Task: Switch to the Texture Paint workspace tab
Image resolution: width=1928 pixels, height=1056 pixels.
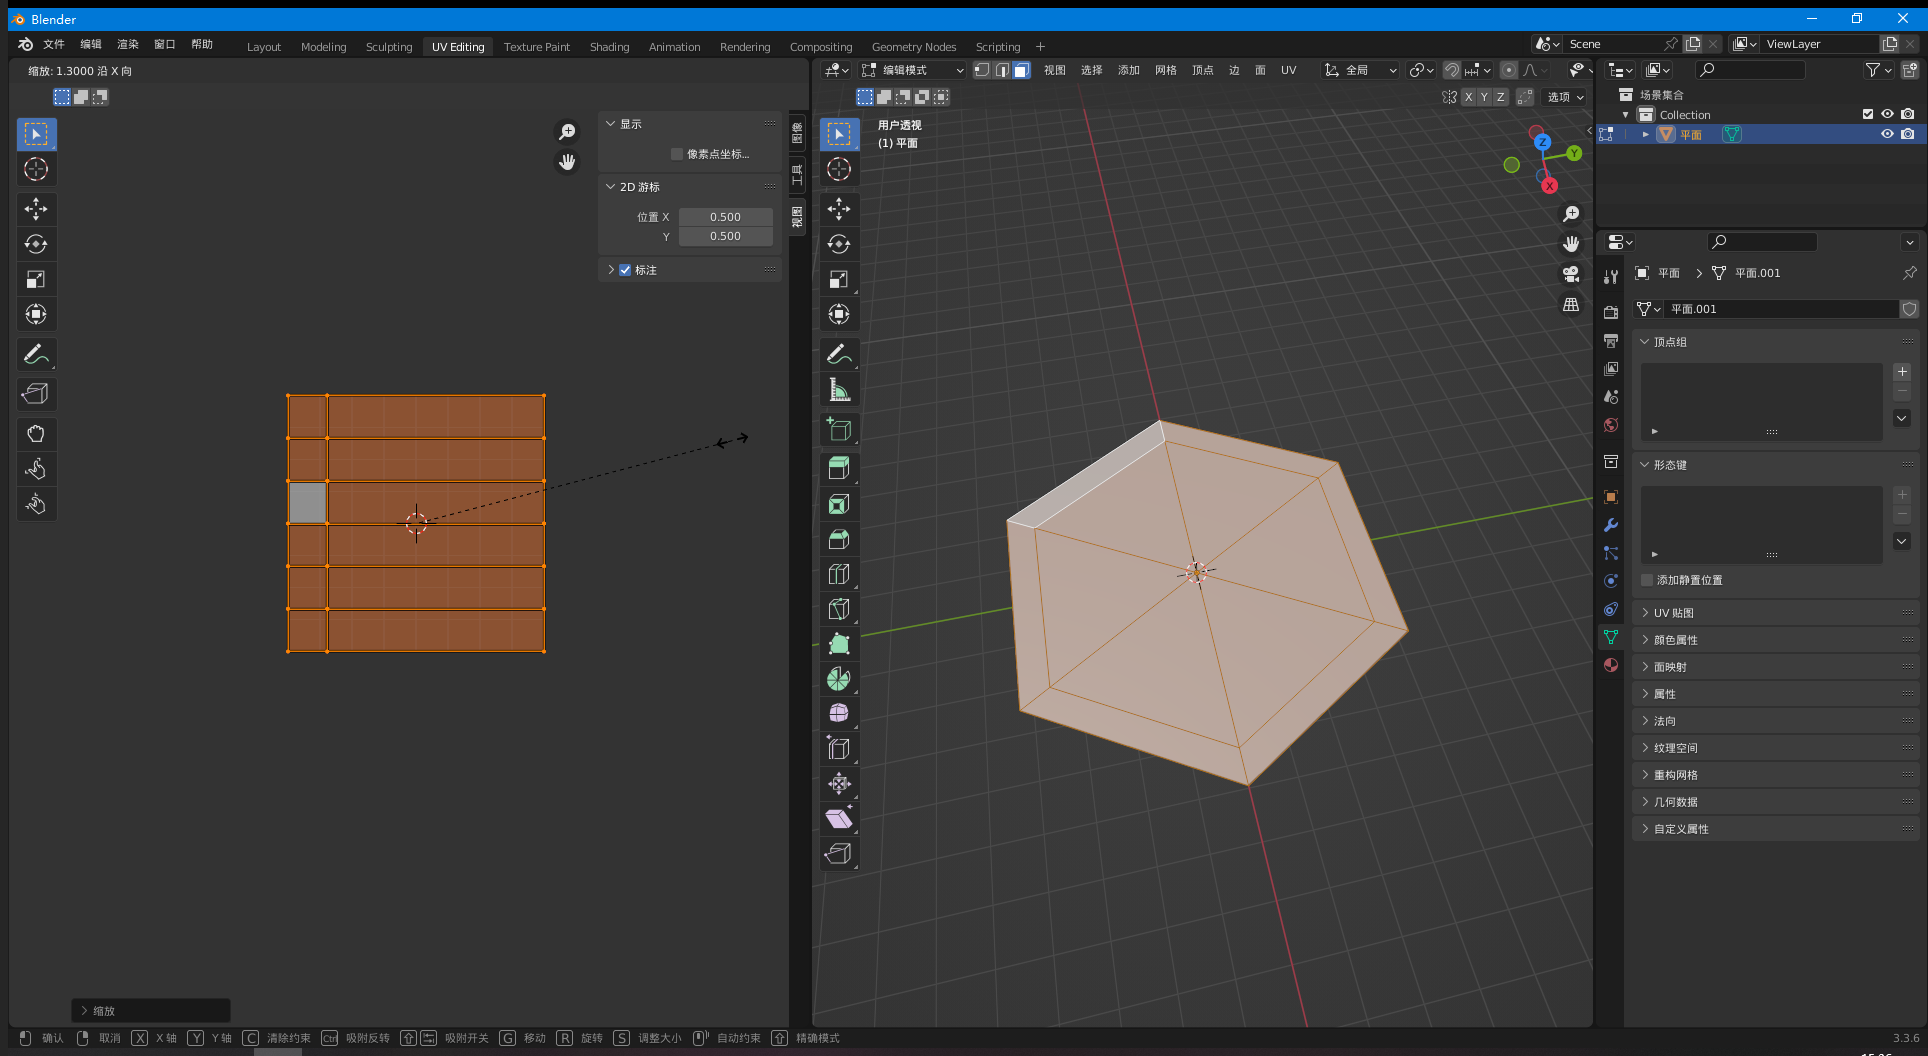Action: (537, 47)
